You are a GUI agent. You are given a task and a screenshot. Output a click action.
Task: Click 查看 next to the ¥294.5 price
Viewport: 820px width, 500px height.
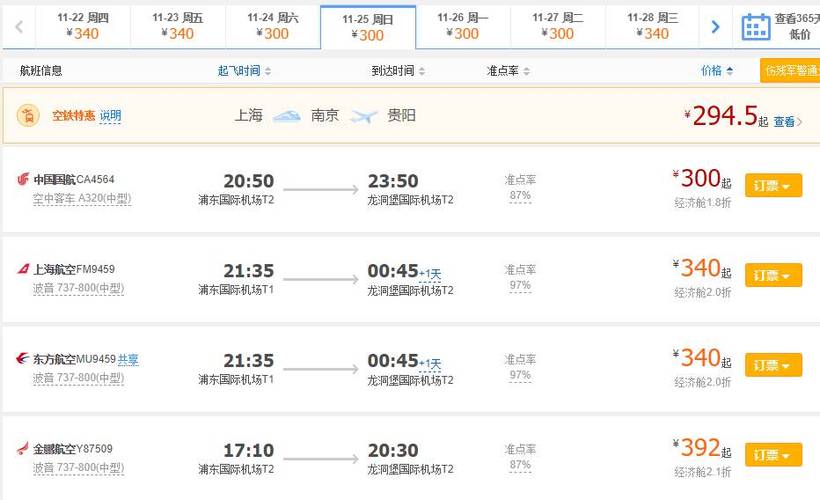[786, 121]
